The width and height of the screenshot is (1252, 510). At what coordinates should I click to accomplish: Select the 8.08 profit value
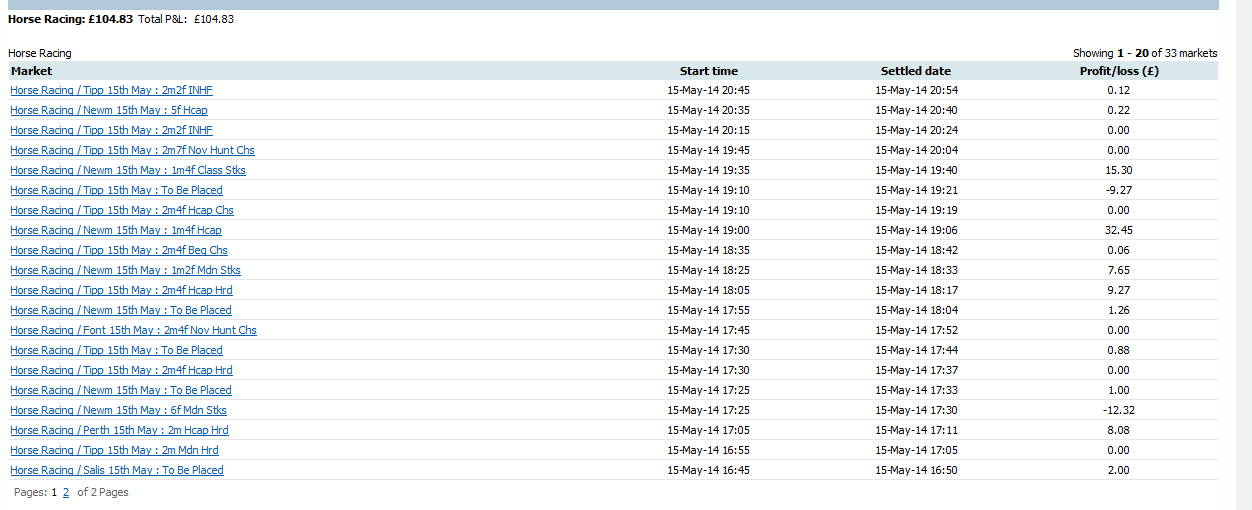[1119, 430]
